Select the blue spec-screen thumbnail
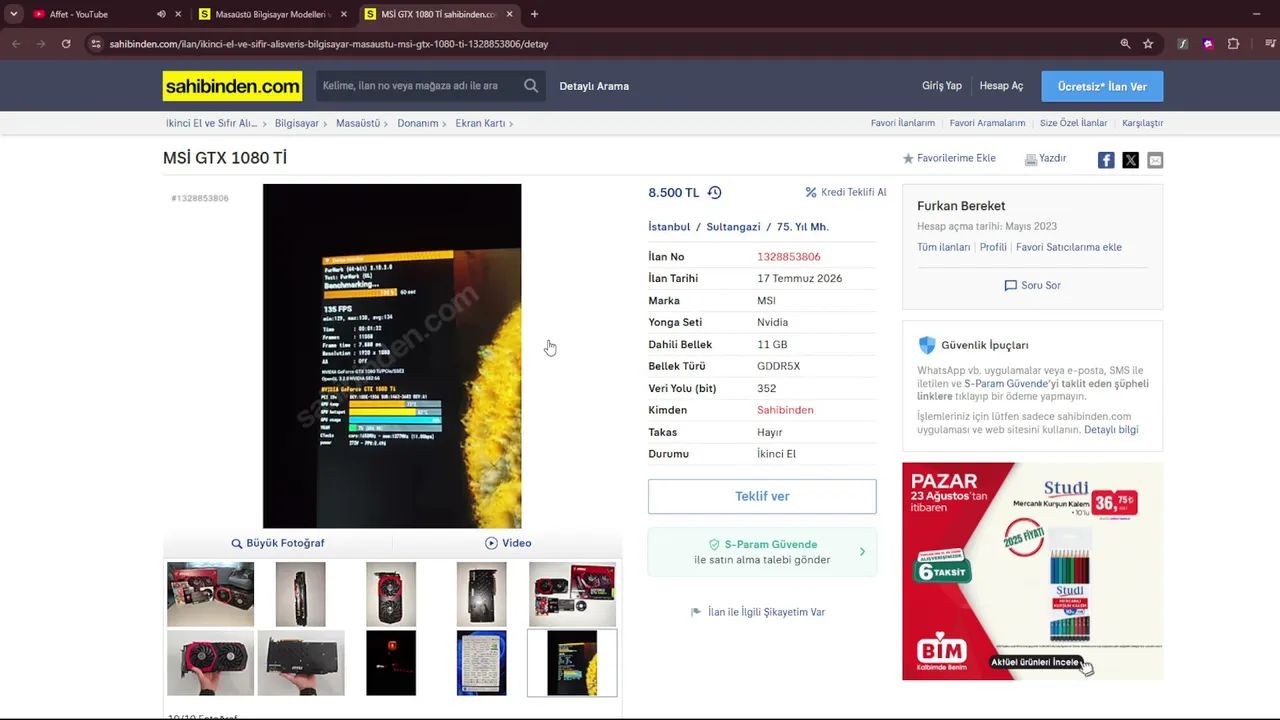1280x720 pixels. tap(481, 663)
